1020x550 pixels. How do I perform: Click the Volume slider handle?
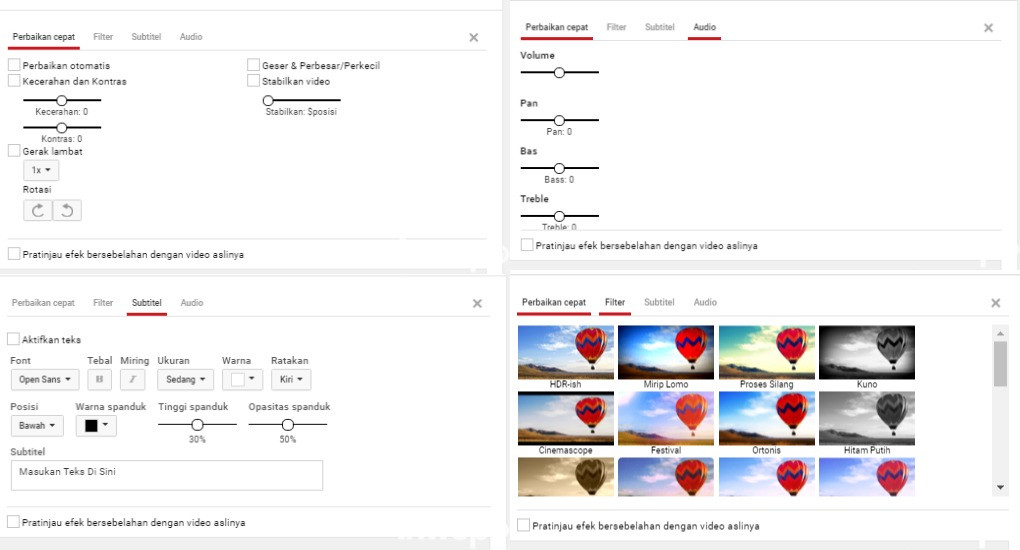[559, 72]
